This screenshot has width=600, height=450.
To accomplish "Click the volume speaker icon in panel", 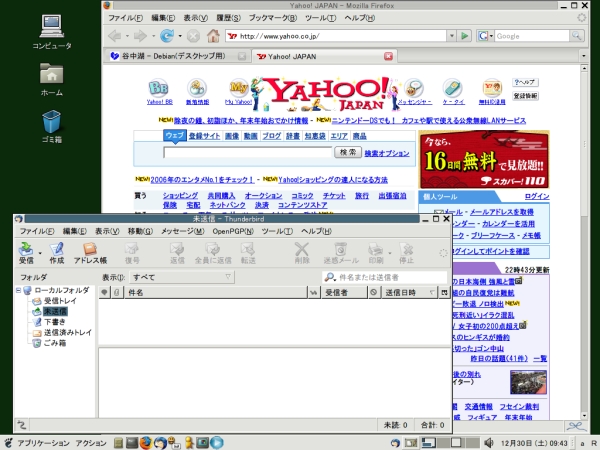I will [489, 443].
